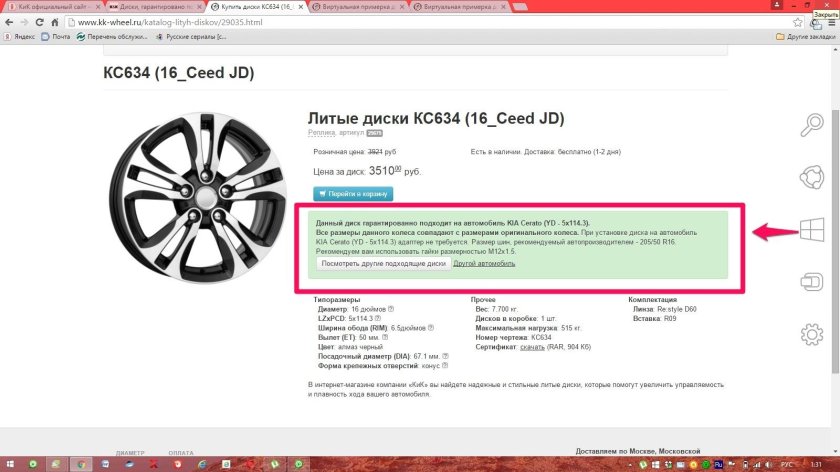Open the Другой автомобиль link
Image resolution: width=840 pixels, height=472 pixels.
(484, 264)
